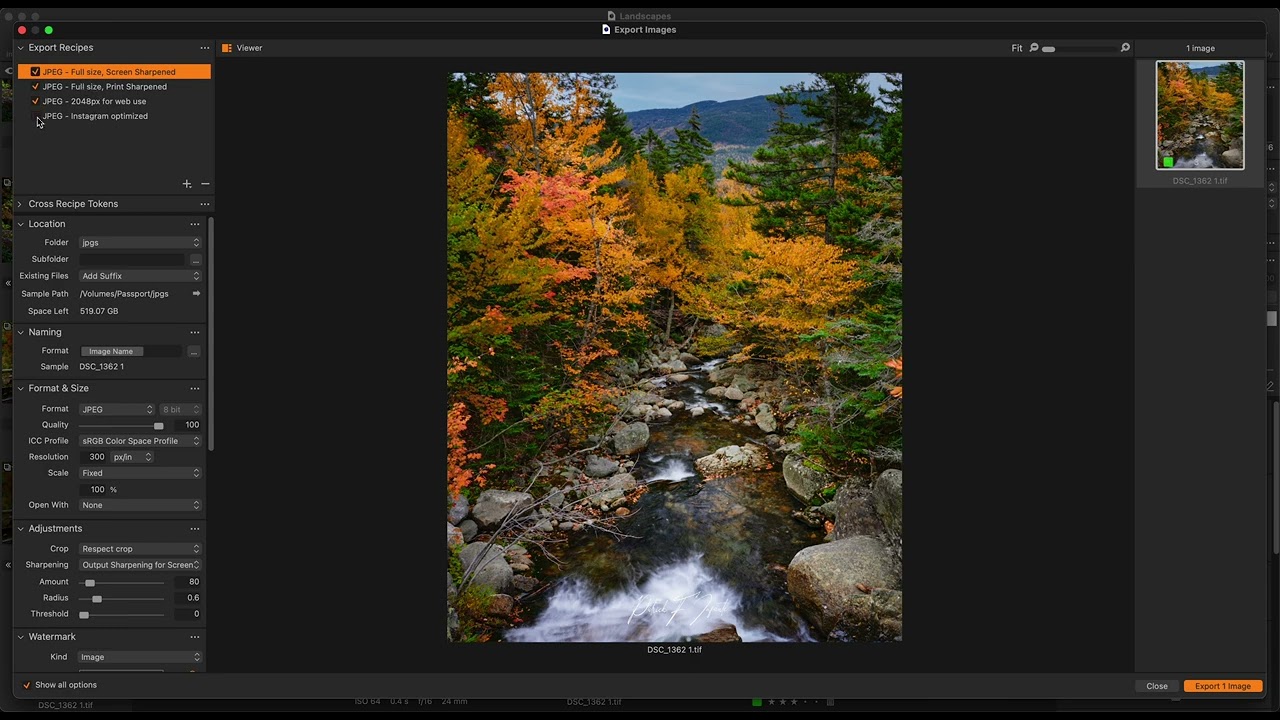
Task: Click the Close button
Action: (1157, 686)
